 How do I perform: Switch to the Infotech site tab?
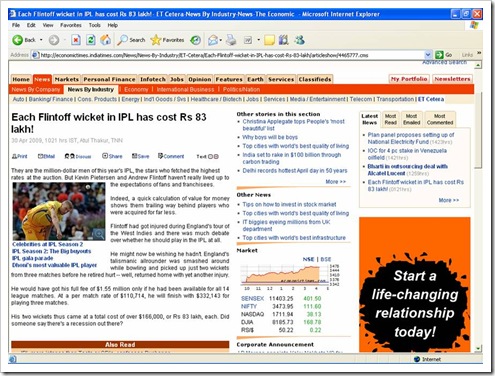point(153,79)
